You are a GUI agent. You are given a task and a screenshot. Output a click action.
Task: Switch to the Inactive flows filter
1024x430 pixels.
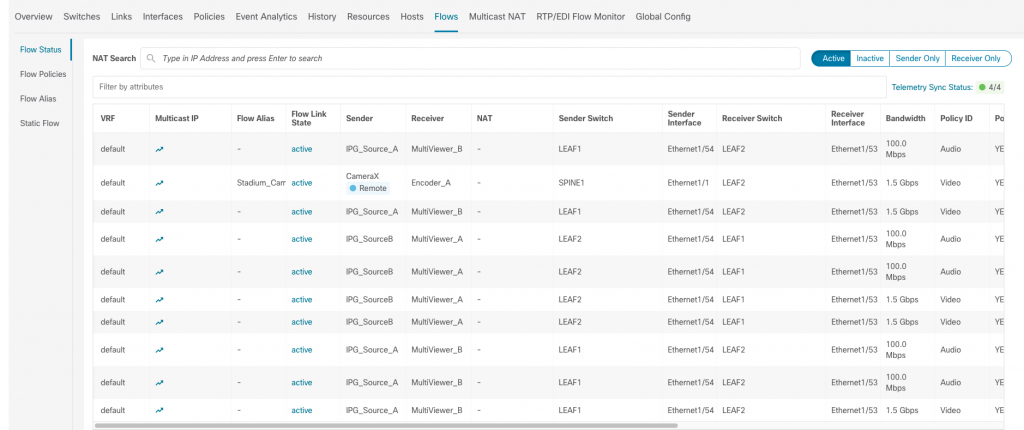point(869,58)
